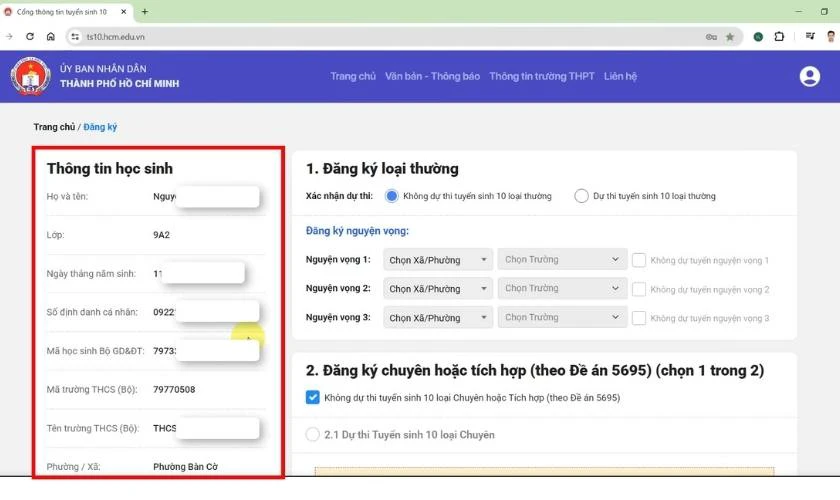Click the 'Trang chủ' breadcrumb link
The height and width of the screenshot is (500, 840).
point(54,127)
